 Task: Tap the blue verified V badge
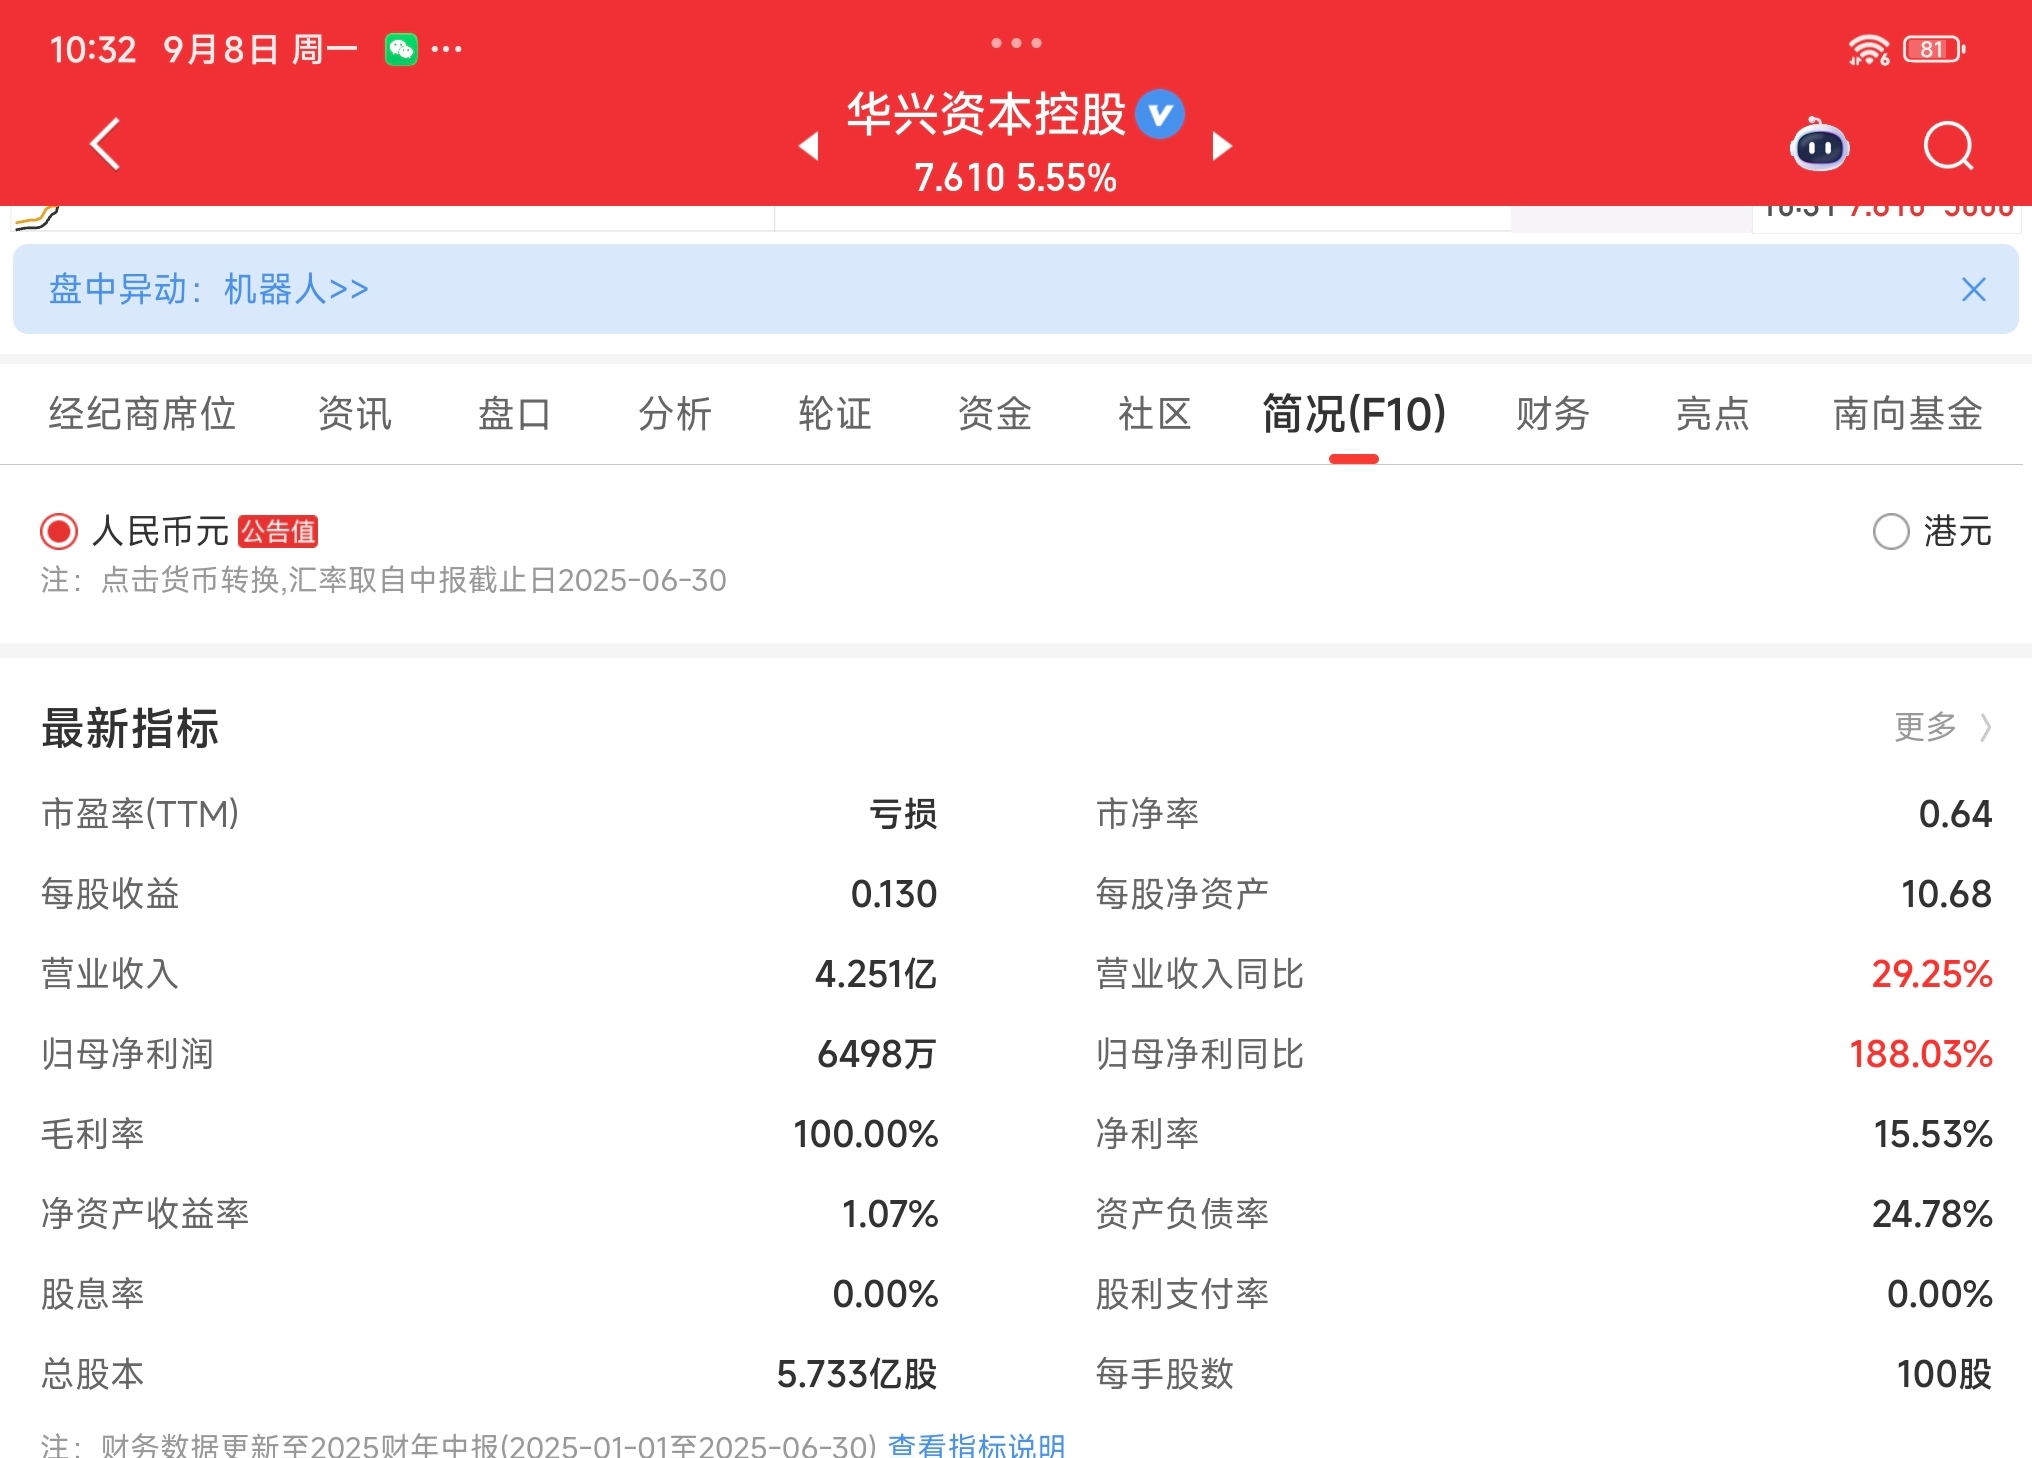[x=1160, y=115]
